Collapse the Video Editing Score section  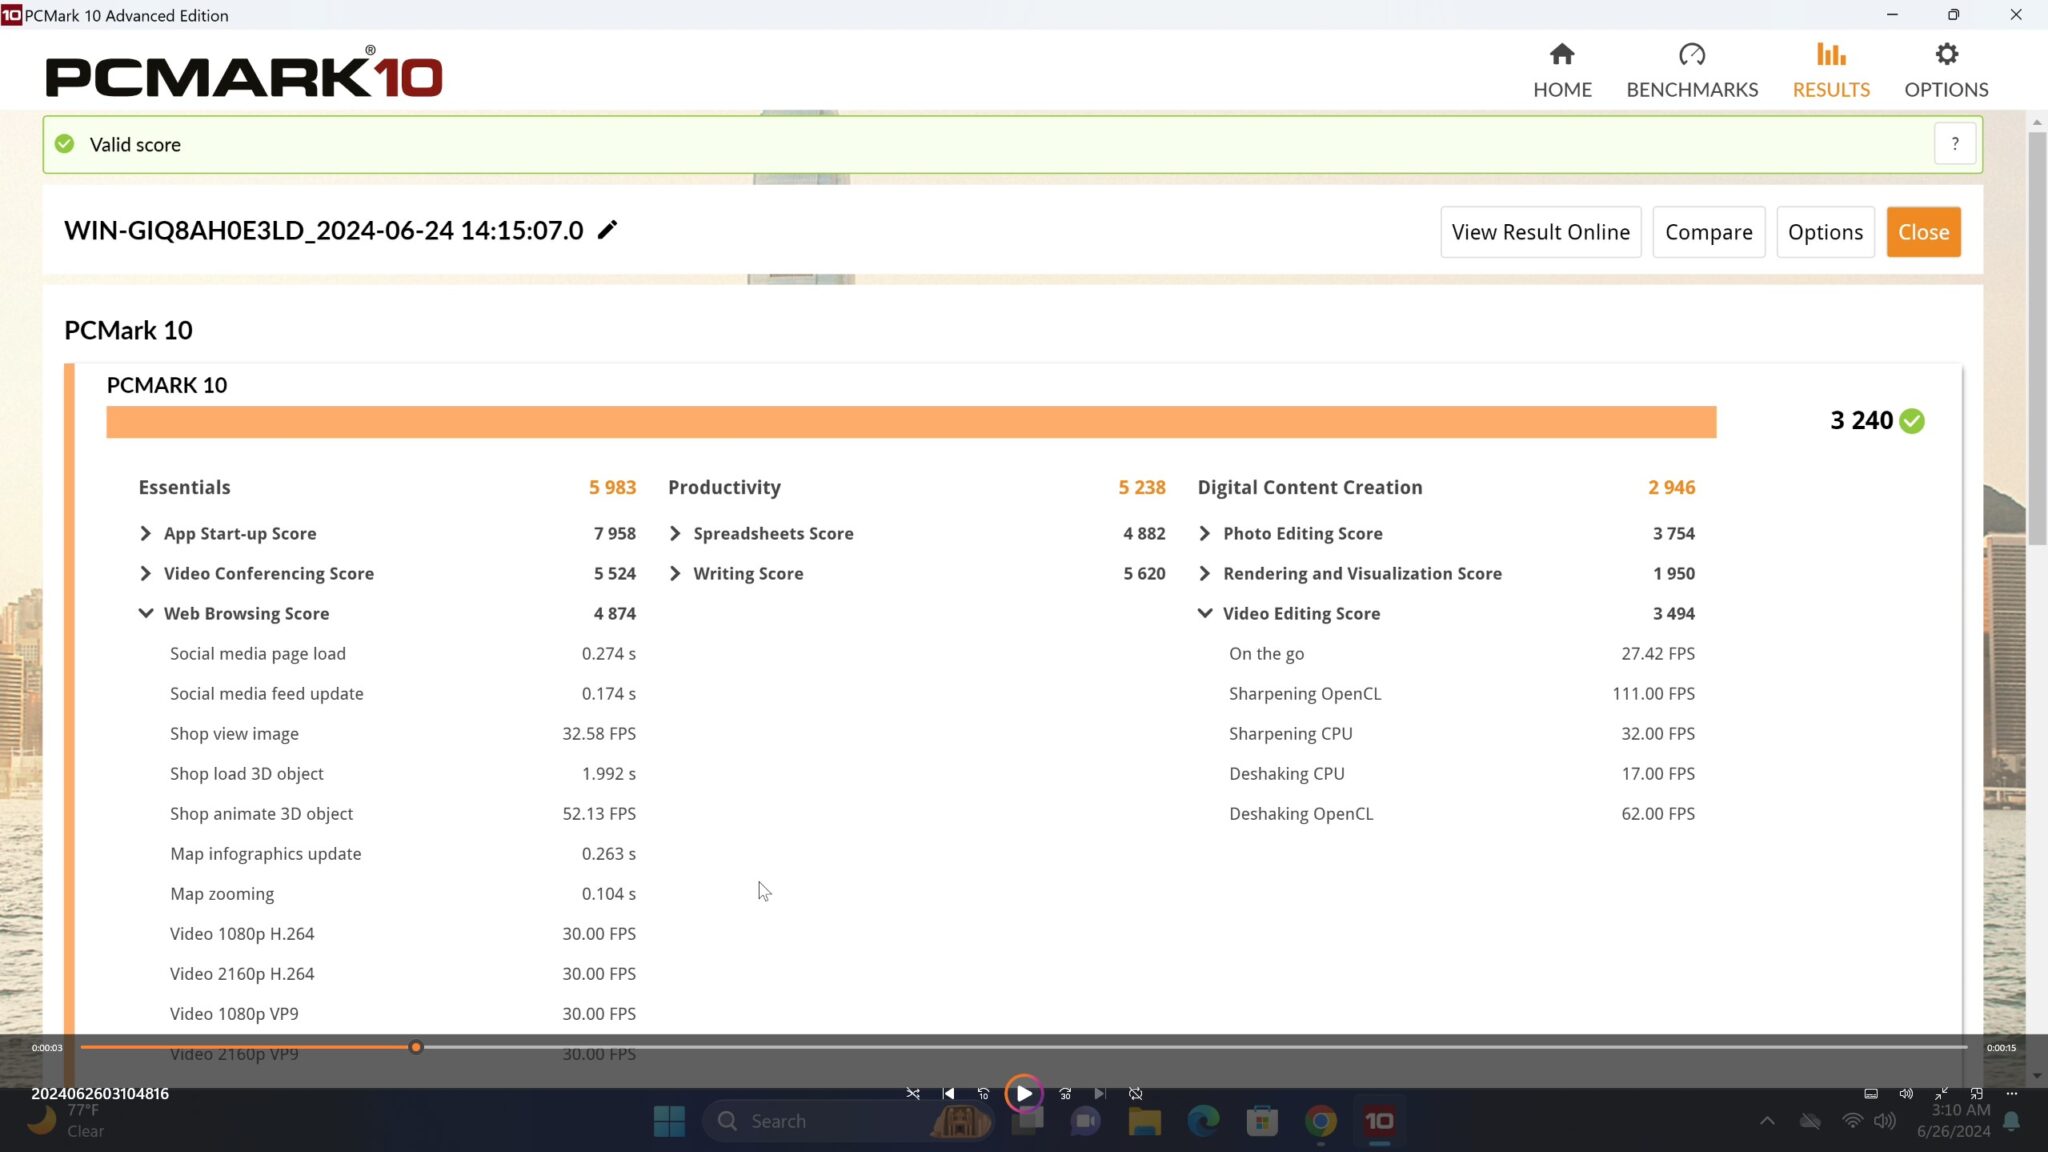click(1204, 613)
